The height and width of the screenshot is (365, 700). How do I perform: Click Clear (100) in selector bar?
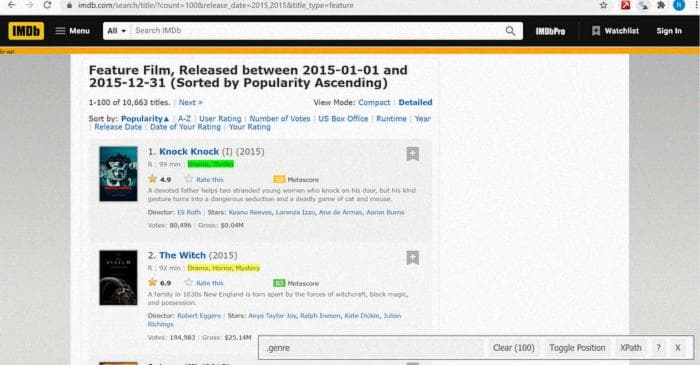[514, 348]
